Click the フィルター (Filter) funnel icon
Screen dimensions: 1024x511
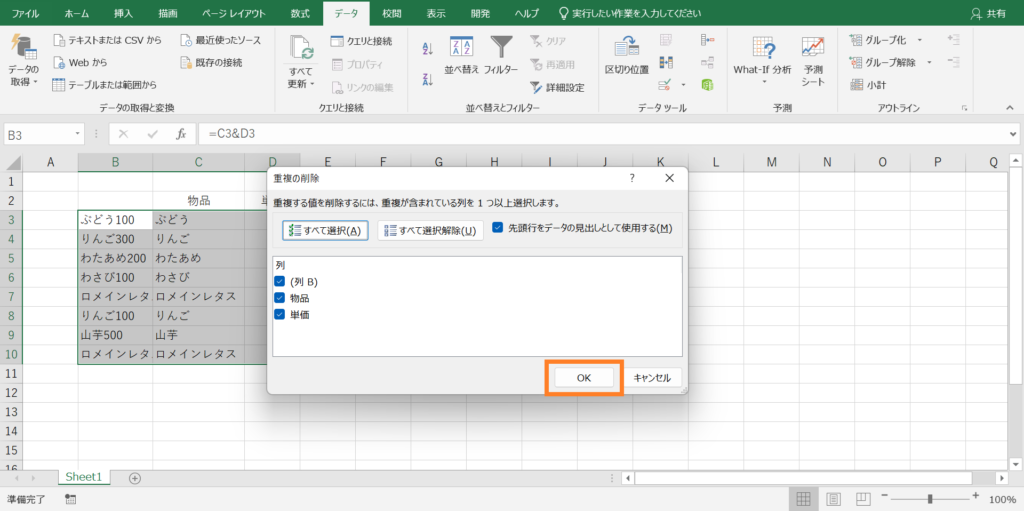(x=501, y=49)
